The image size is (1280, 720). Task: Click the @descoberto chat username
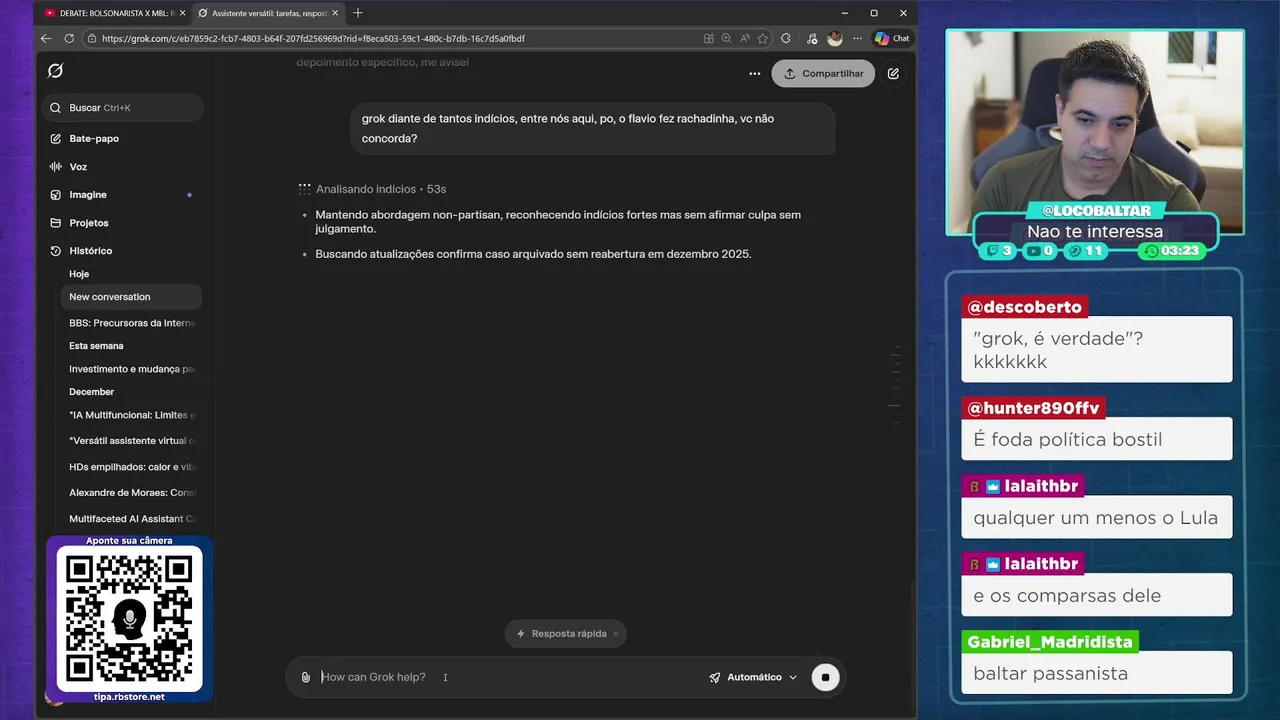pyautogui.click(x=1025, y=307)
